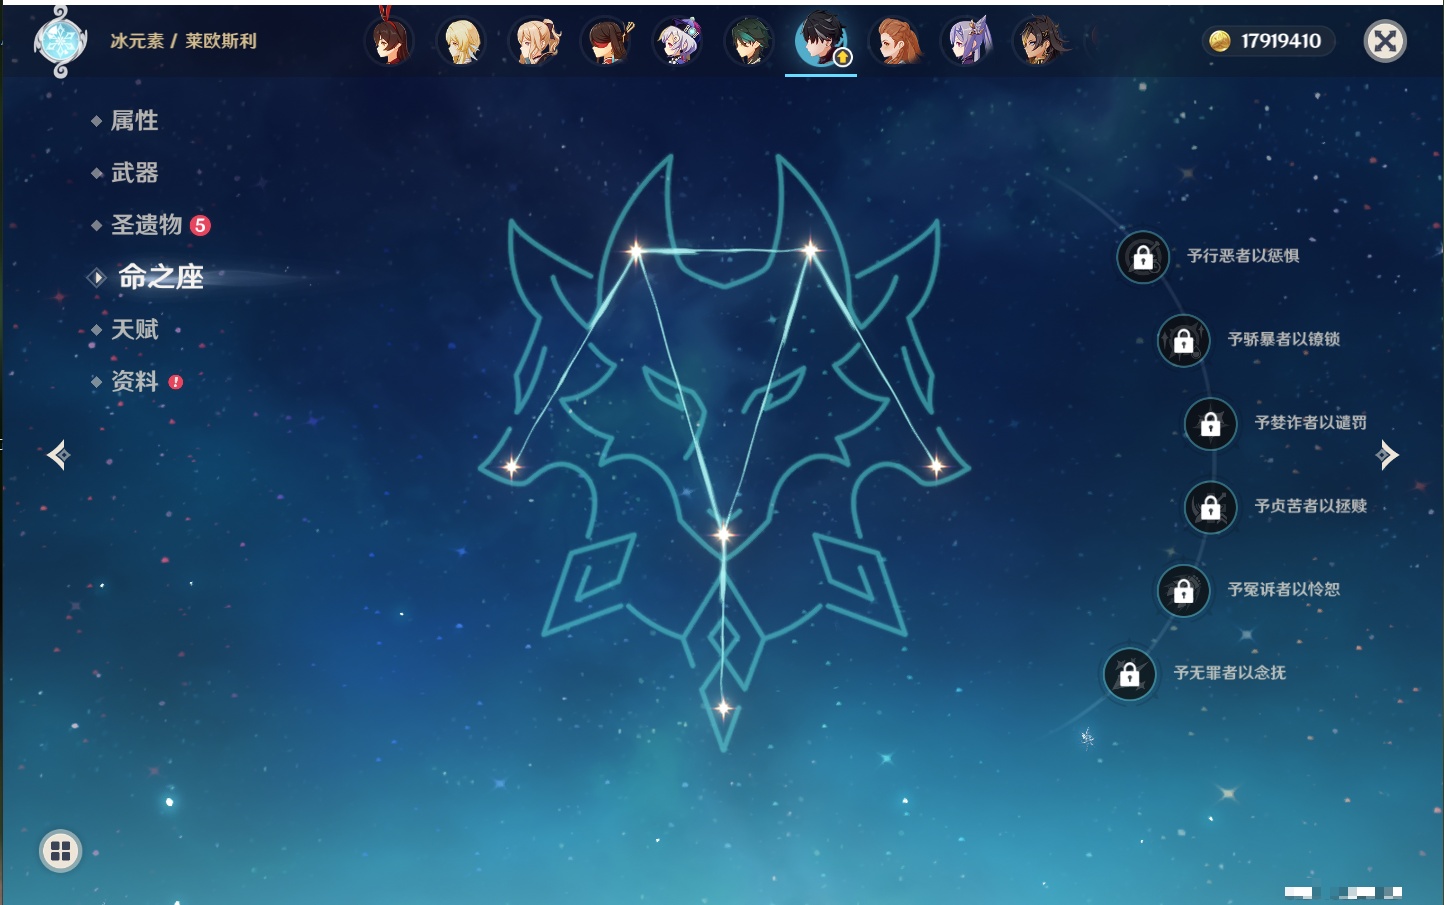
Task: Open the grid menu icon at bottom-left
Action: tap(60, 851)
